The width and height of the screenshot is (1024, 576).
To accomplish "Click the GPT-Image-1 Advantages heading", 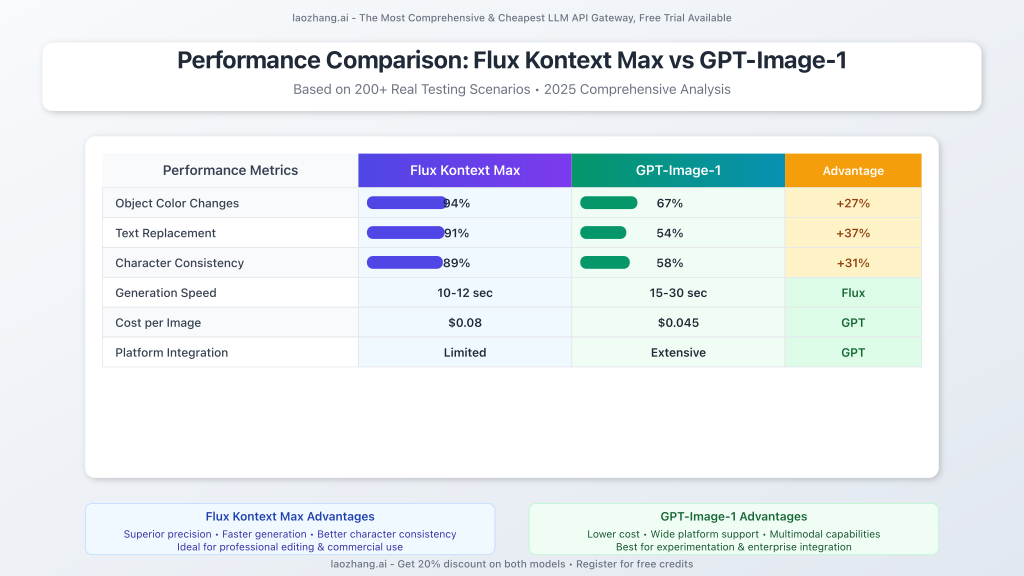I will [733, 517].
